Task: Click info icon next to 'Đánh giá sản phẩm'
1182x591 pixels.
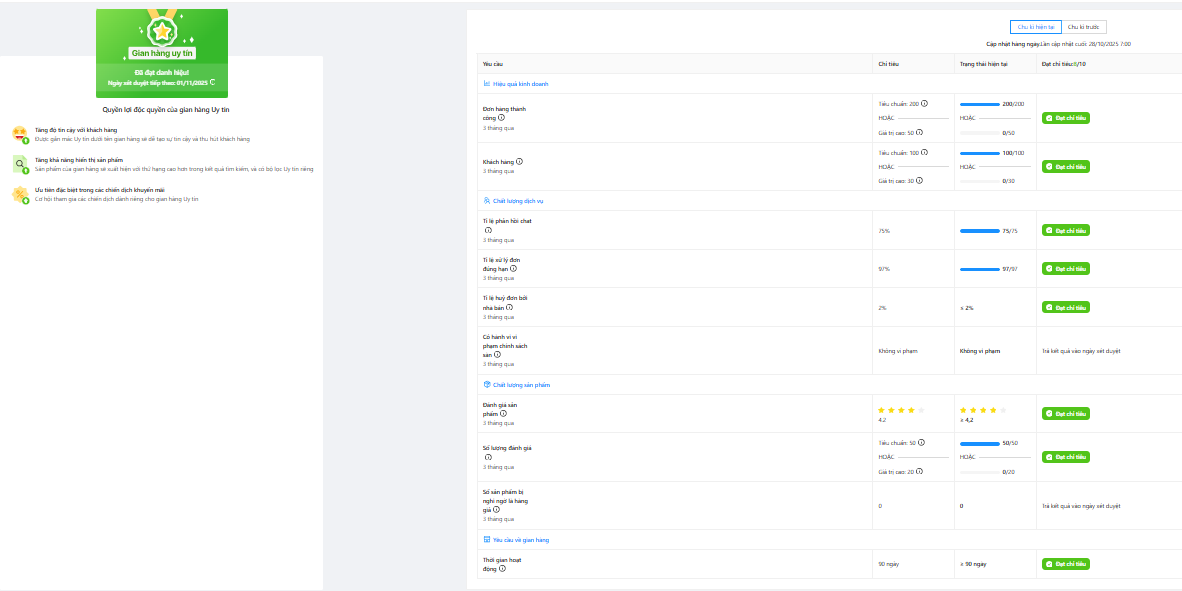Action: (x=503, y=413)
